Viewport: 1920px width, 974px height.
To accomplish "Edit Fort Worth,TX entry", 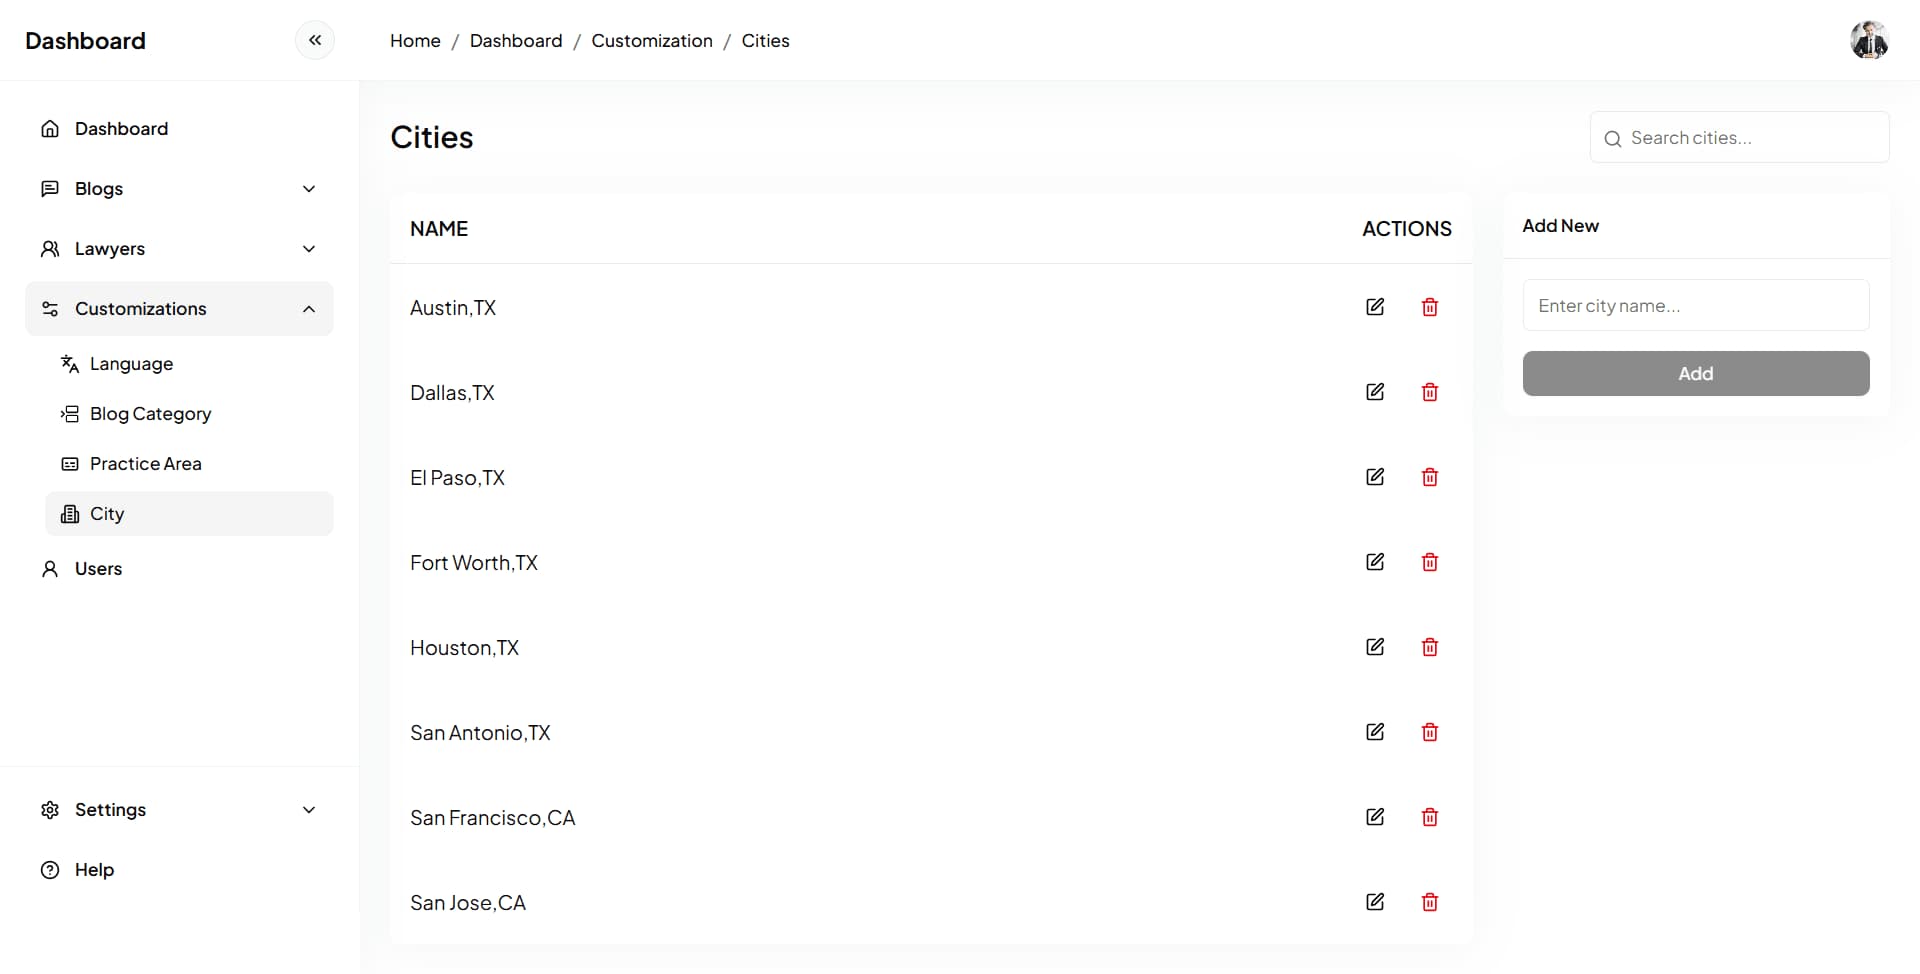I will [1375, 562].
